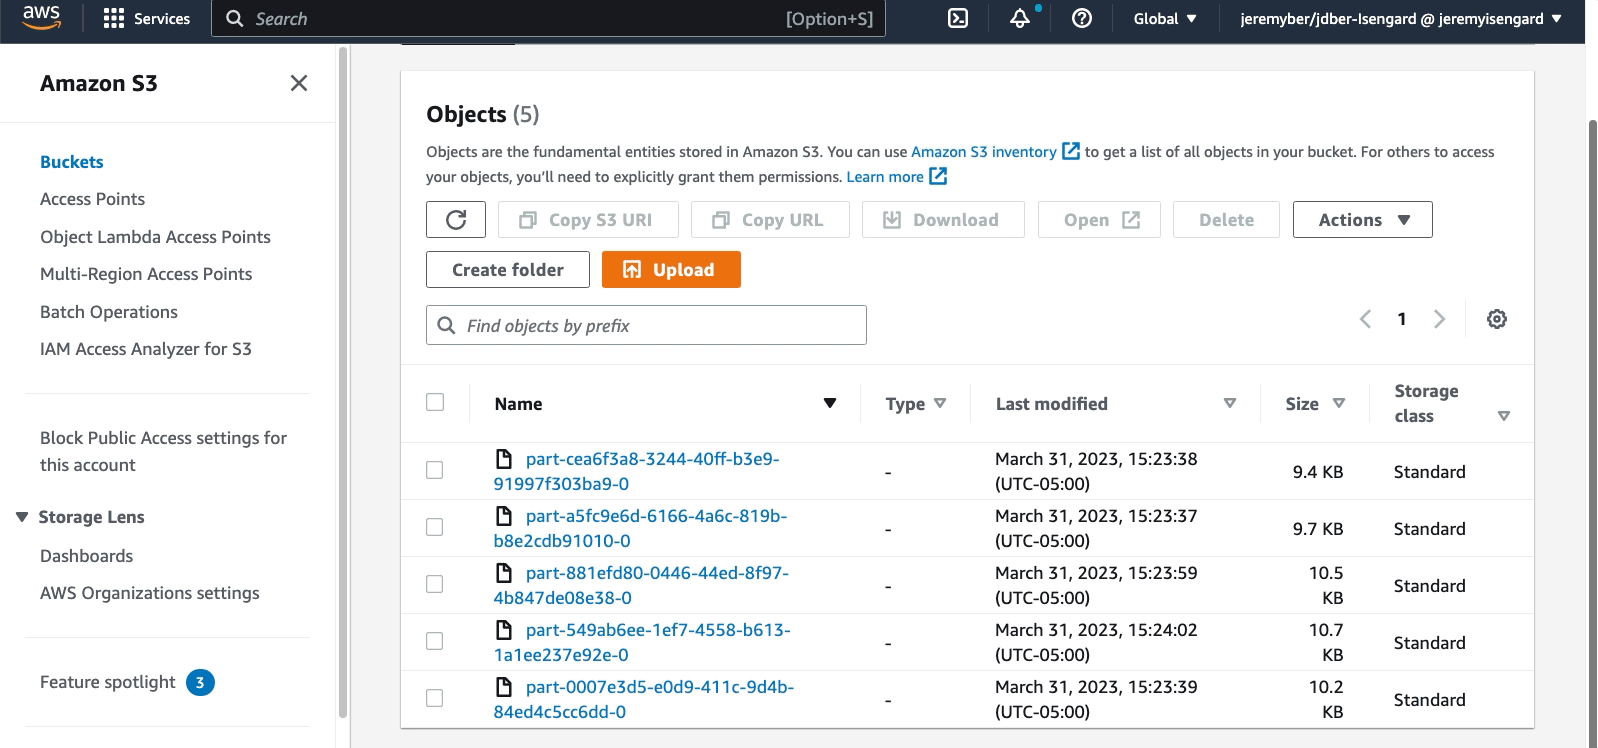Click the orange Upload button
This screenshot has height=748, width=1598.
coord(671,270)
